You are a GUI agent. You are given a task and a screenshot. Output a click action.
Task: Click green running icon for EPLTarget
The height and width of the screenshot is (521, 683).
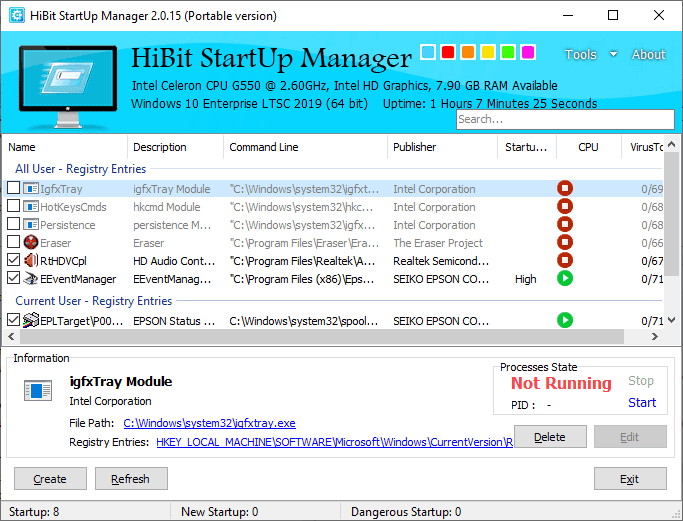coord(565,320)
